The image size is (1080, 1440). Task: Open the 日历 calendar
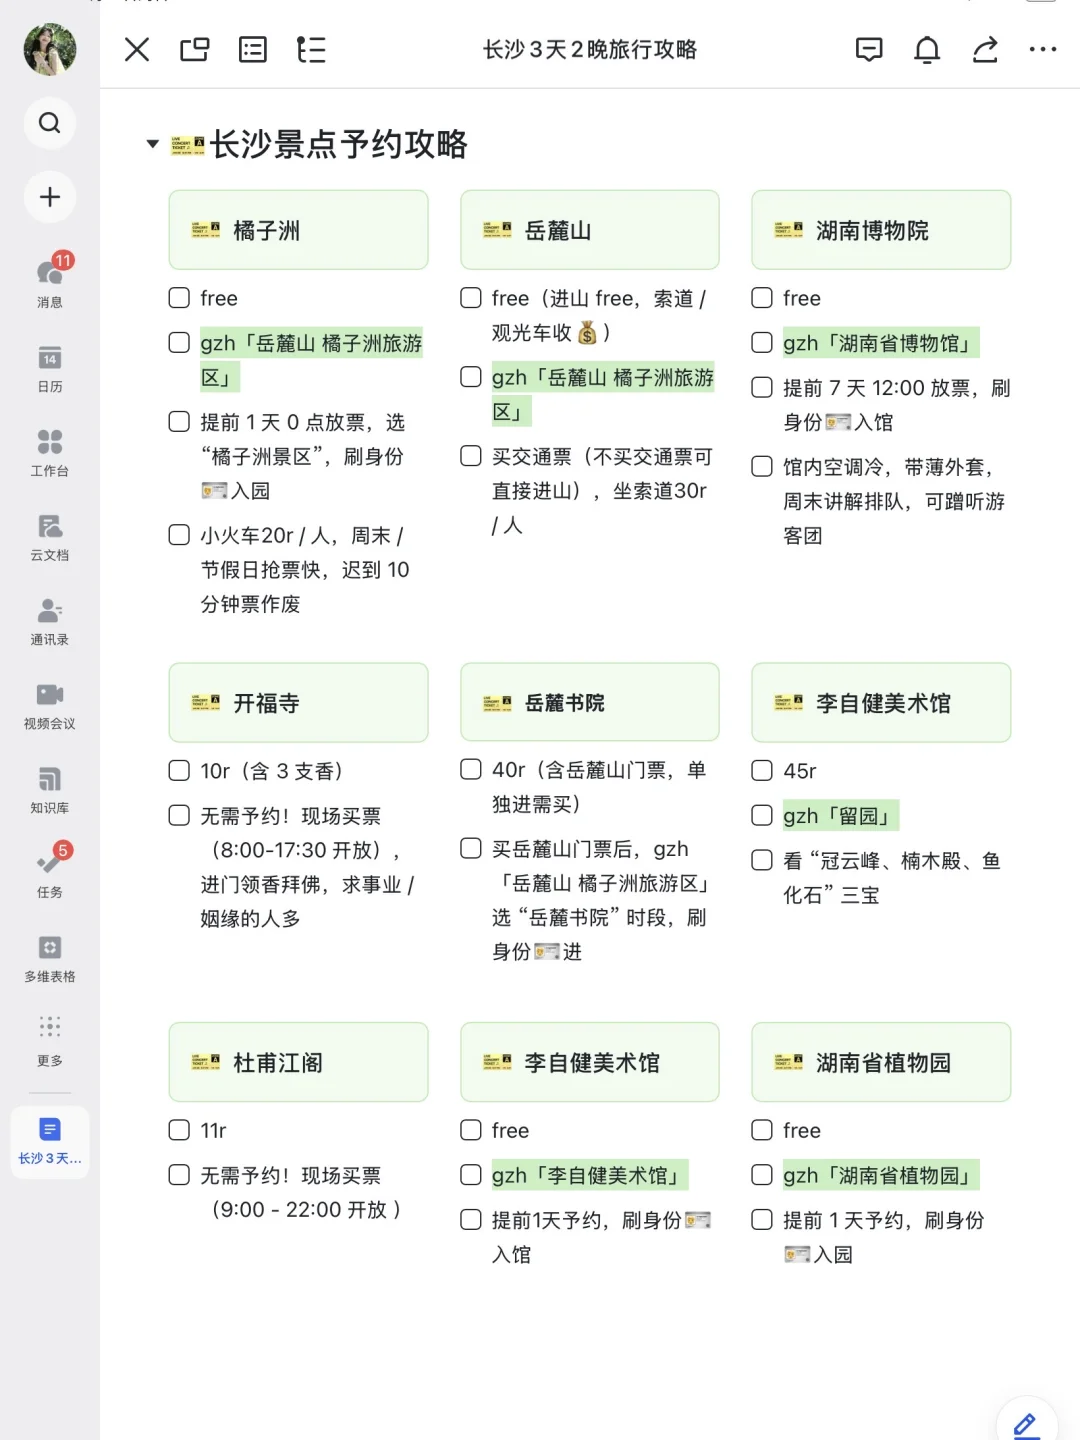(x=50, y=368)
